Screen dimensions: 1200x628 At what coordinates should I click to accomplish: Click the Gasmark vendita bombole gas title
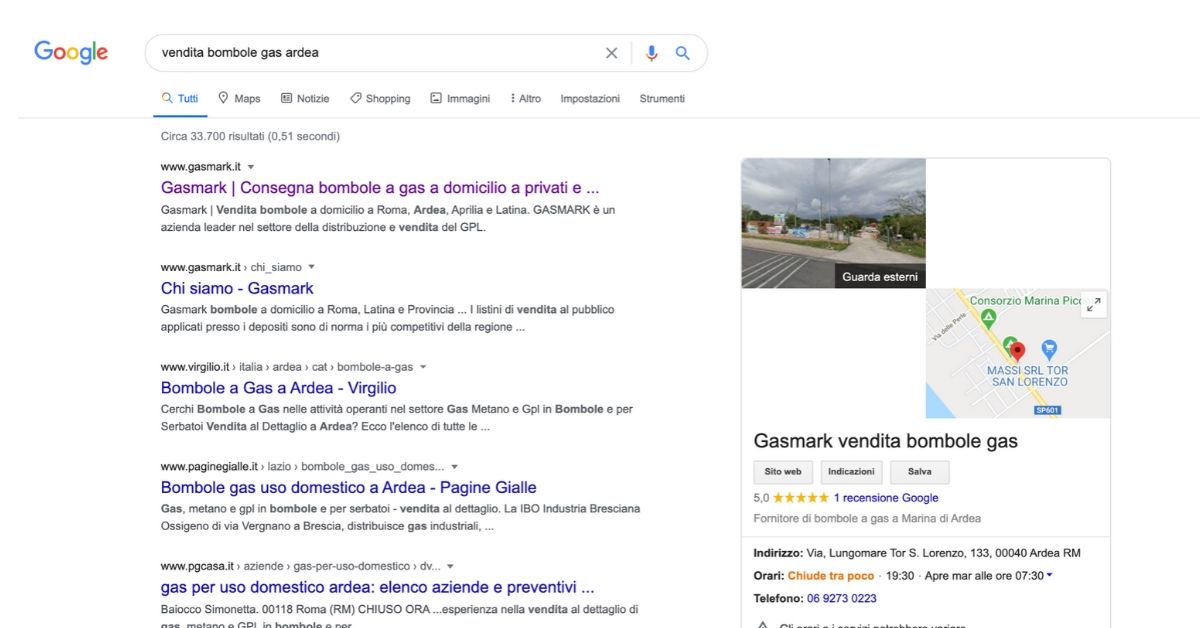click(x=885, y=441)
